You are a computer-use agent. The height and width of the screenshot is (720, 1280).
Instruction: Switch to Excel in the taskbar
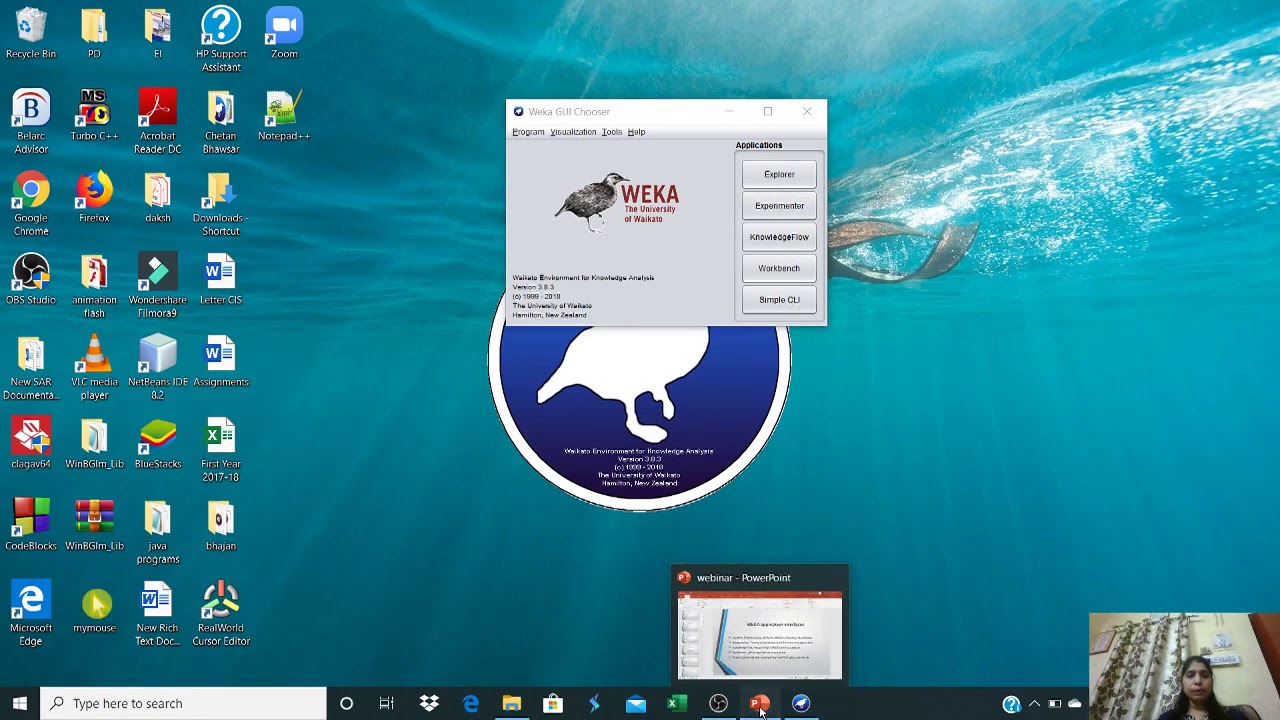(x=677, y=703)
